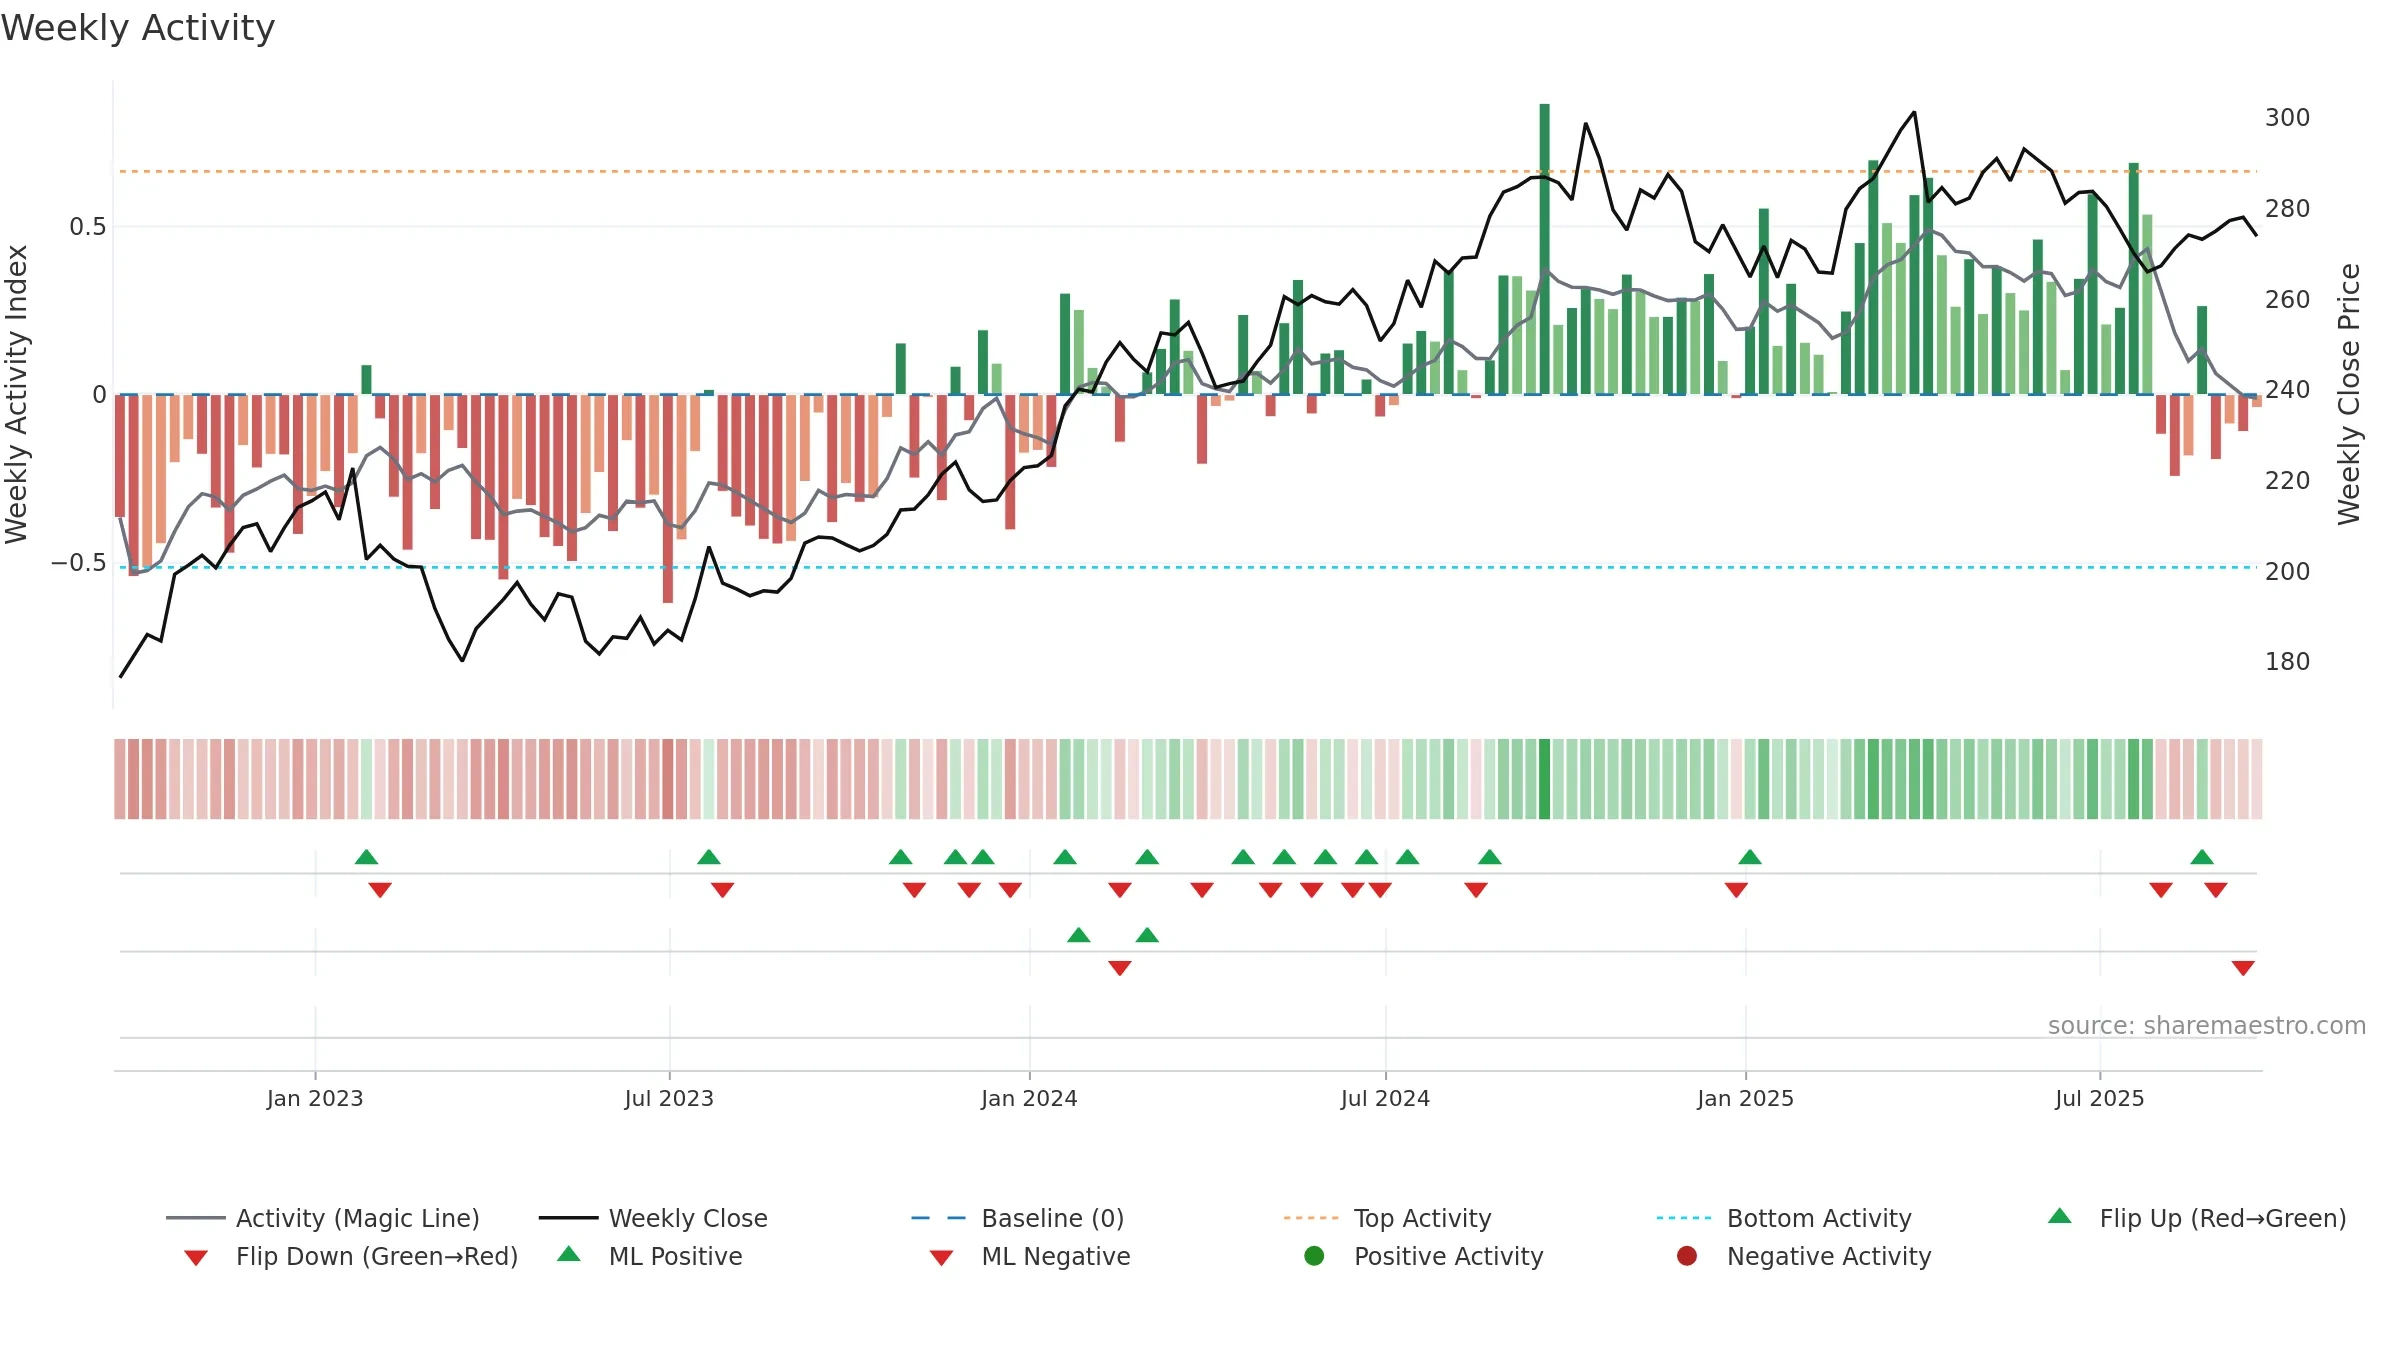
Task: Click the first flip-up marker after Jan 2023
Action: point(367,857)
